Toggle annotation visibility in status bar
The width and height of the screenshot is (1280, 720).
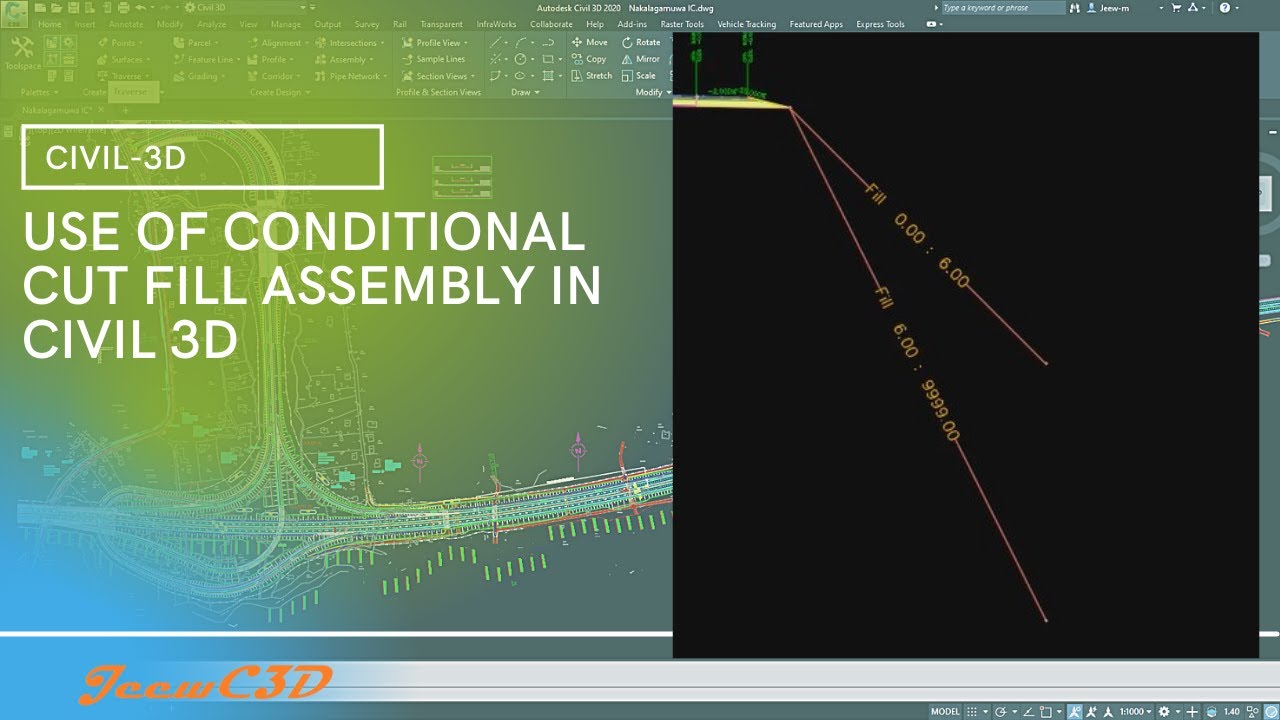pyautogui.click(x=1074, y=711)
